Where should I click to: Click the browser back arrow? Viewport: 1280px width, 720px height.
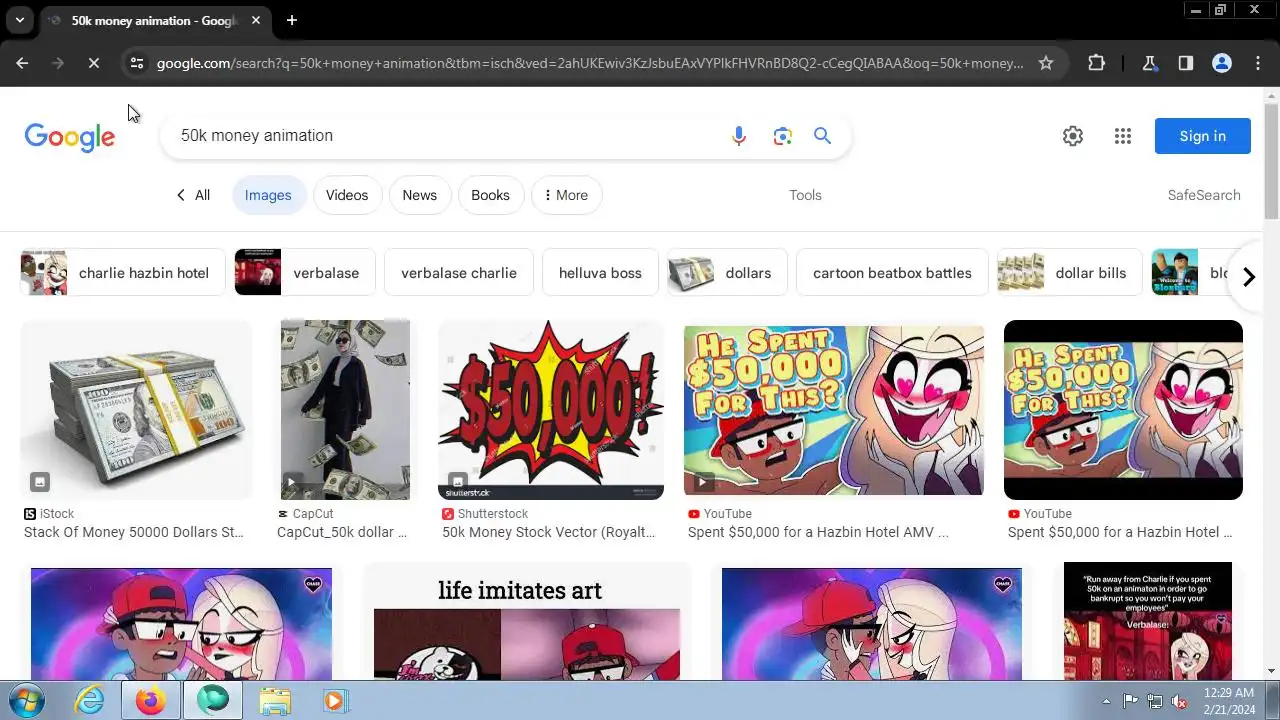(x=22, y=63)
